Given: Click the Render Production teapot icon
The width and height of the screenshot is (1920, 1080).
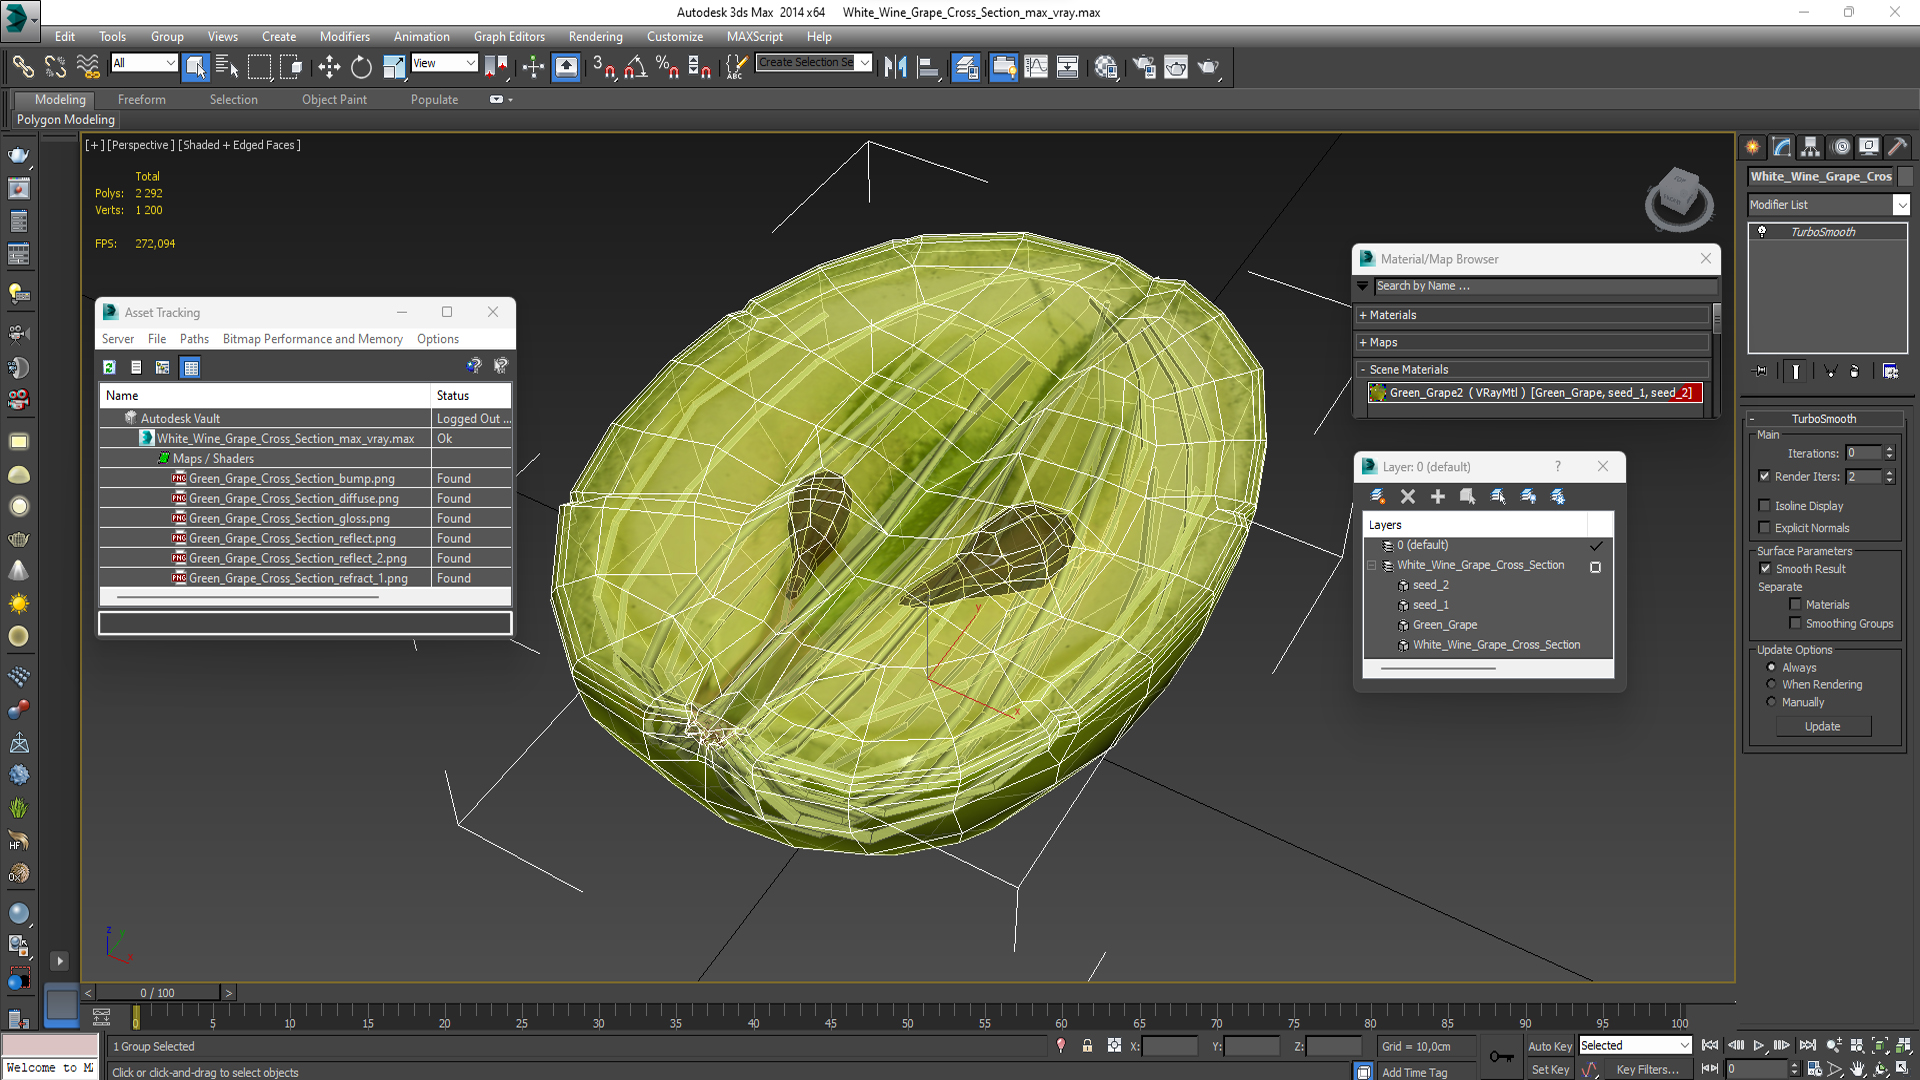Looking at the screenshot, I should pyautogui.click(x=1208, y=67).
